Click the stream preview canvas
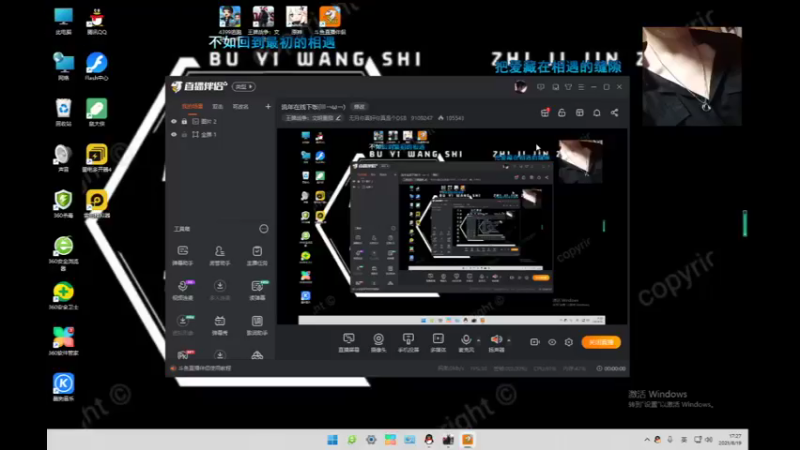 pos(452,226)
